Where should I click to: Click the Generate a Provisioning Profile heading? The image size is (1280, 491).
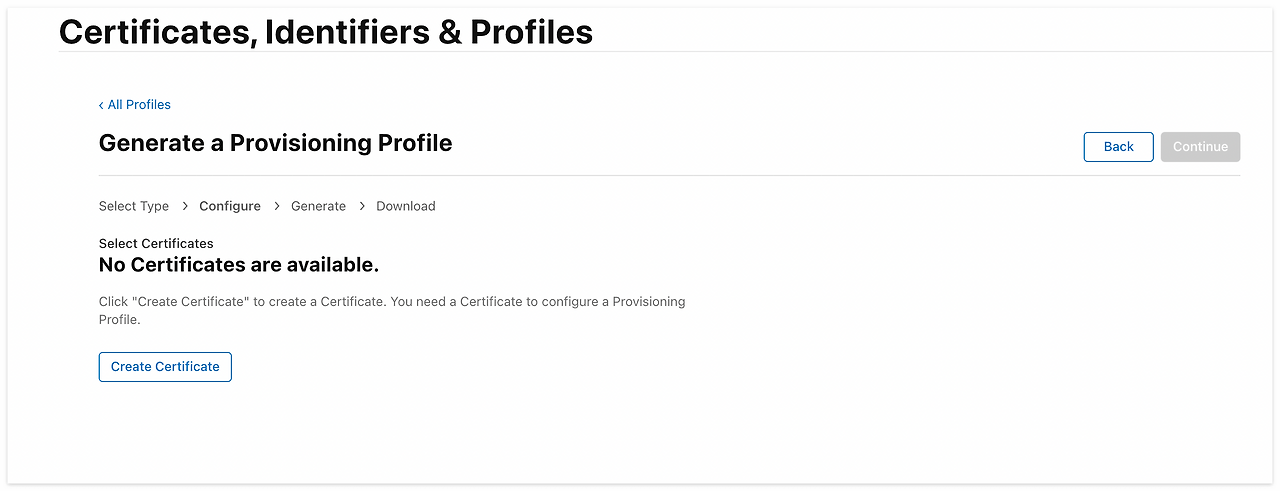click(x=275, y=143)
